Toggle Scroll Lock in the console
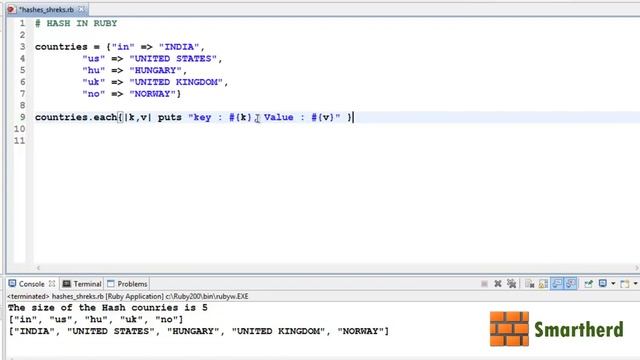Viewport: 640px width, 360px height. pos(543,284)
